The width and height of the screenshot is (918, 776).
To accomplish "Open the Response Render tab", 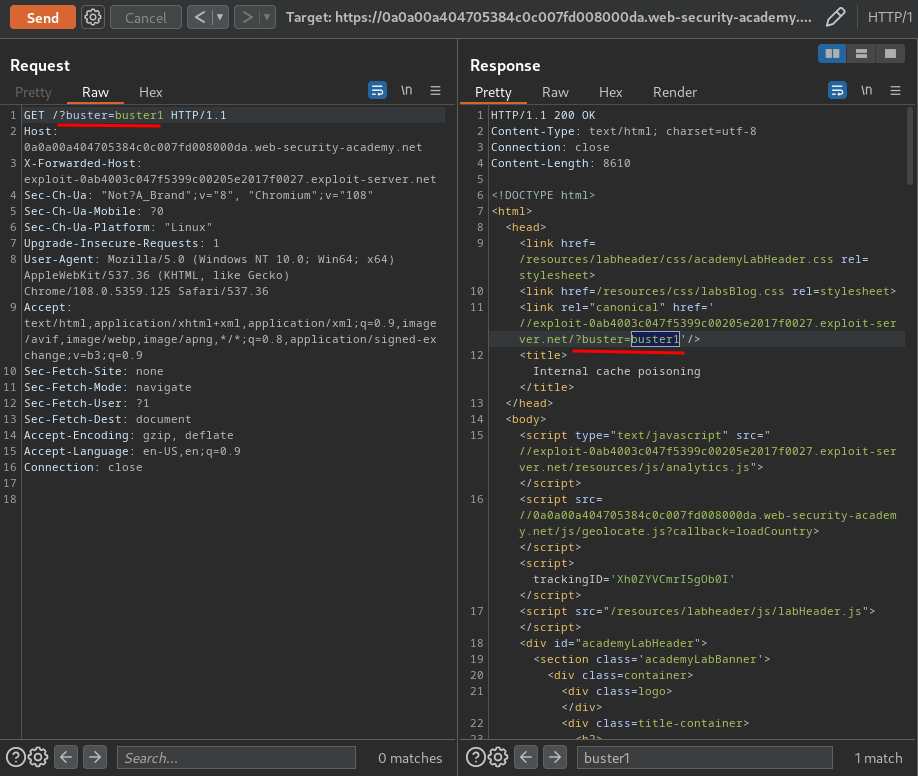I will (674, 93).
